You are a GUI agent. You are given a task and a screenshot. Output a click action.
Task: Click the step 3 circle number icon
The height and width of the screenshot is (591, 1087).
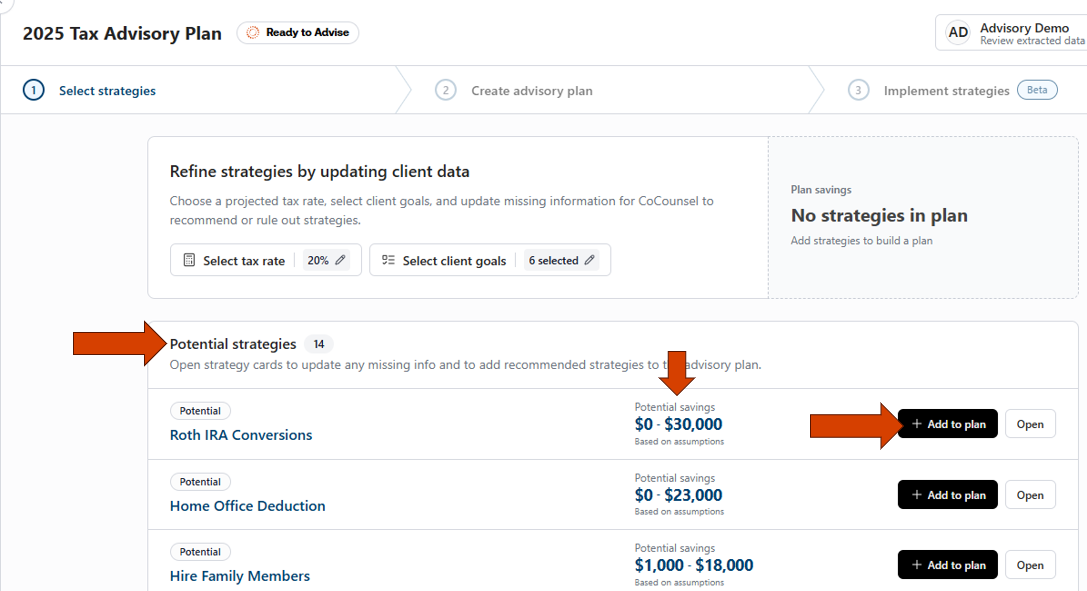click(x=858, y=90)
